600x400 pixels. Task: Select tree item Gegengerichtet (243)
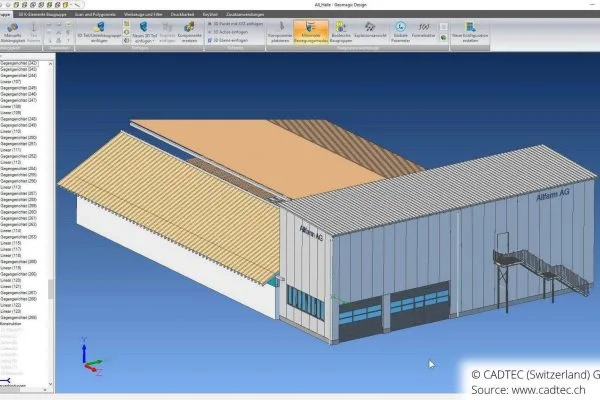tap(19, 69)
